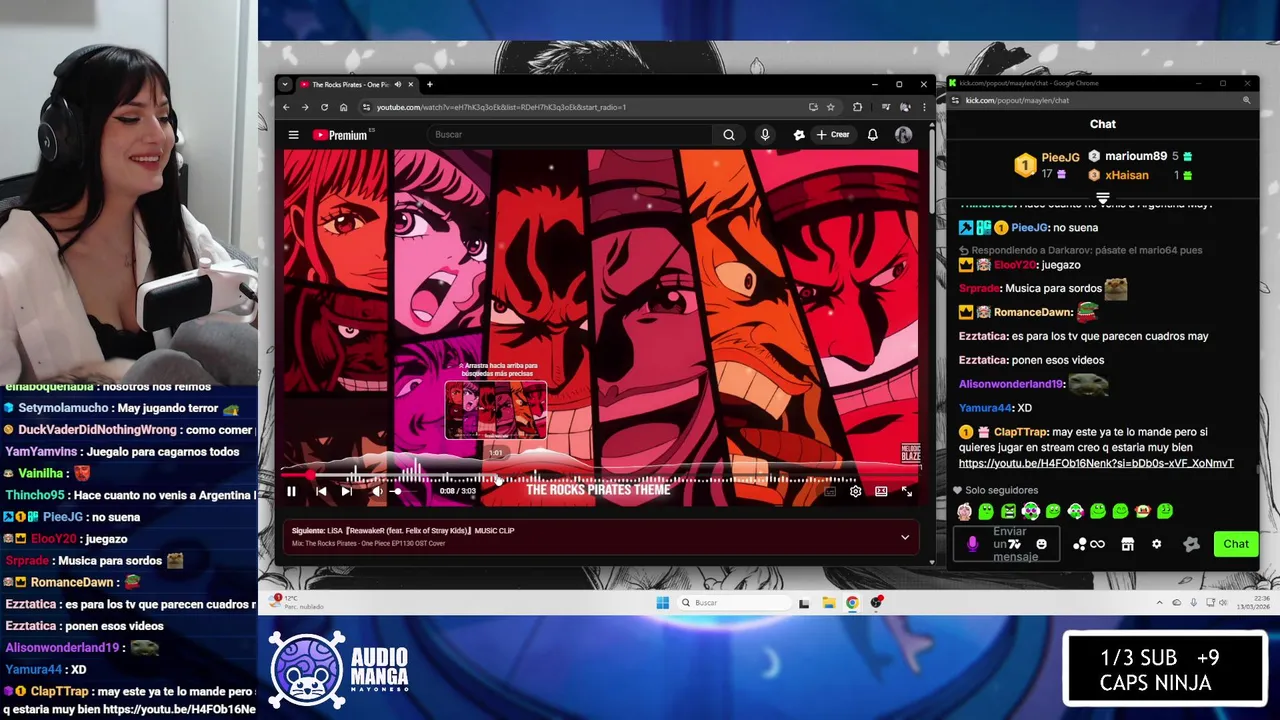The width and height of the screenshot is (1280, 720).
Task: Go back in Chrome
Action: tap(286, 107)
